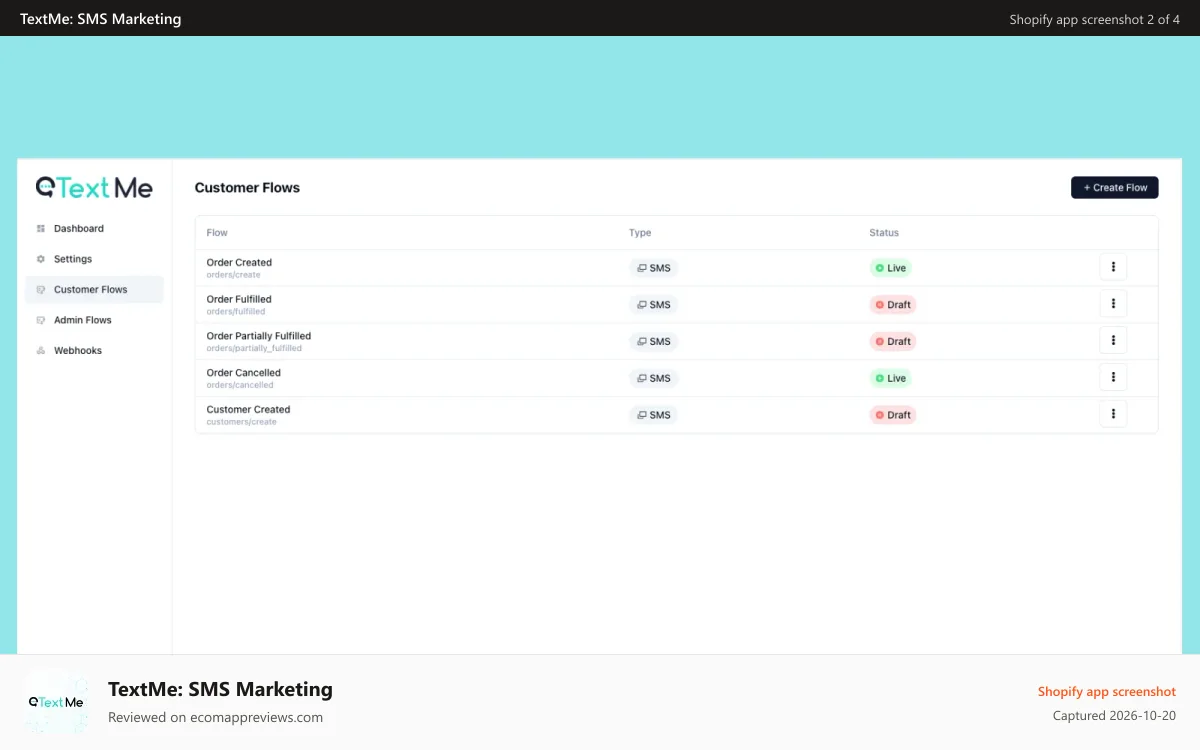
Task: Click the Customer Flows page heading
Action: (x=247, y=188)
